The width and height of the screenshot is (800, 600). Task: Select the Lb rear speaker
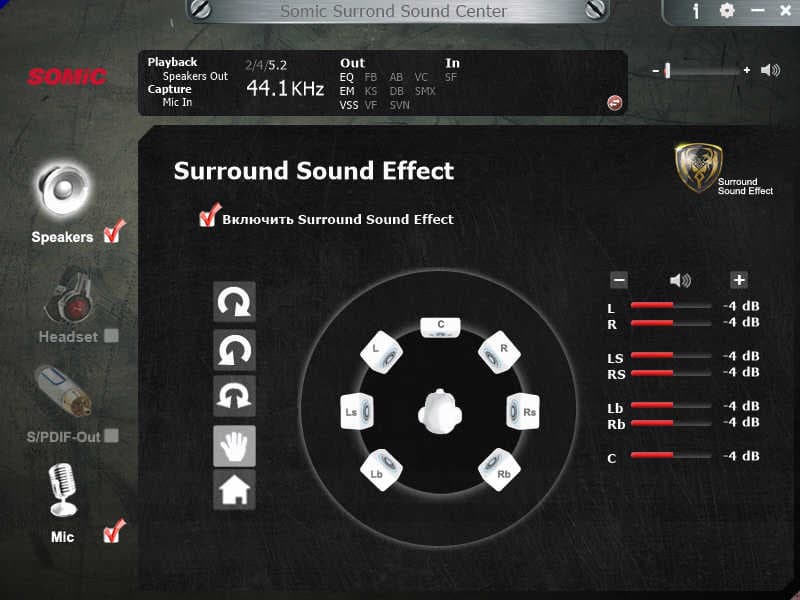tap(381, 470)
